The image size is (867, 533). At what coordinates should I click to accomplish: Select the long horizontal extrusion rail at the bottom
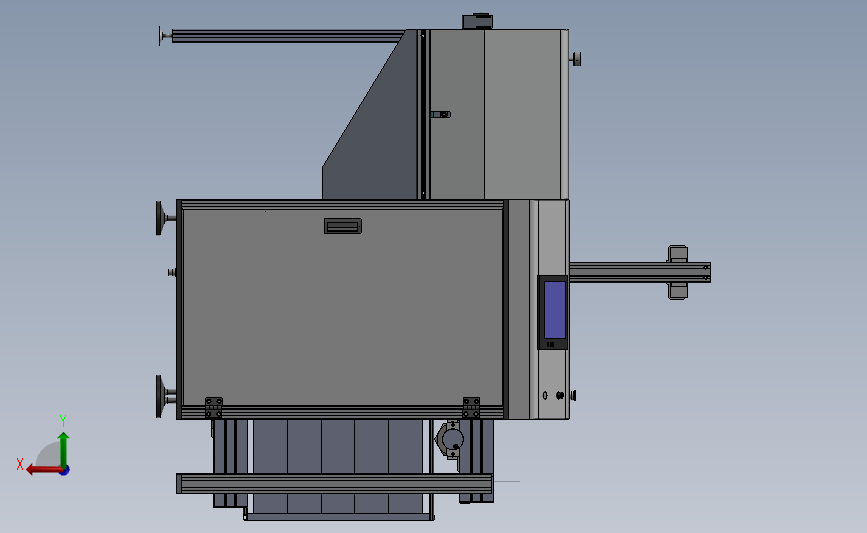[334, 483]
